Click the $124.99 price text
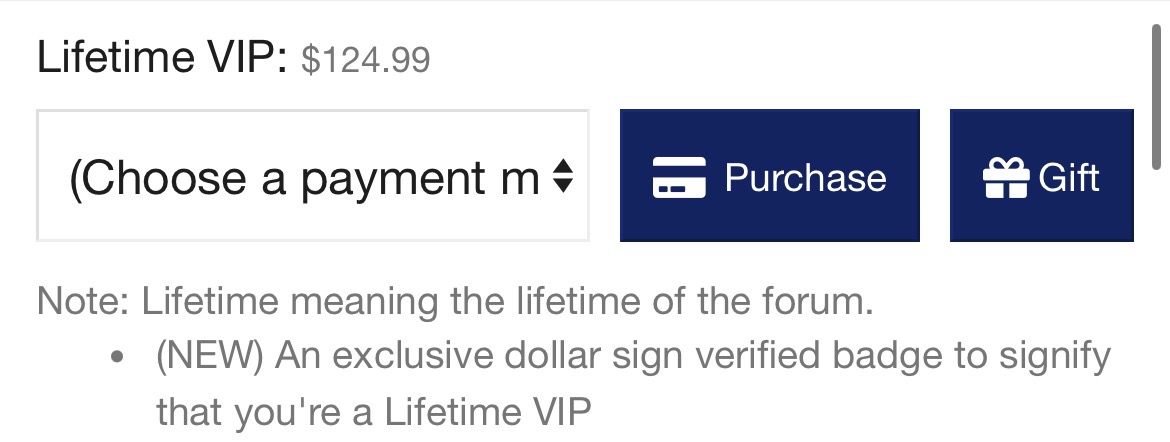The height and width of the screenshot is (442, 1170). (x=365, y=60)
